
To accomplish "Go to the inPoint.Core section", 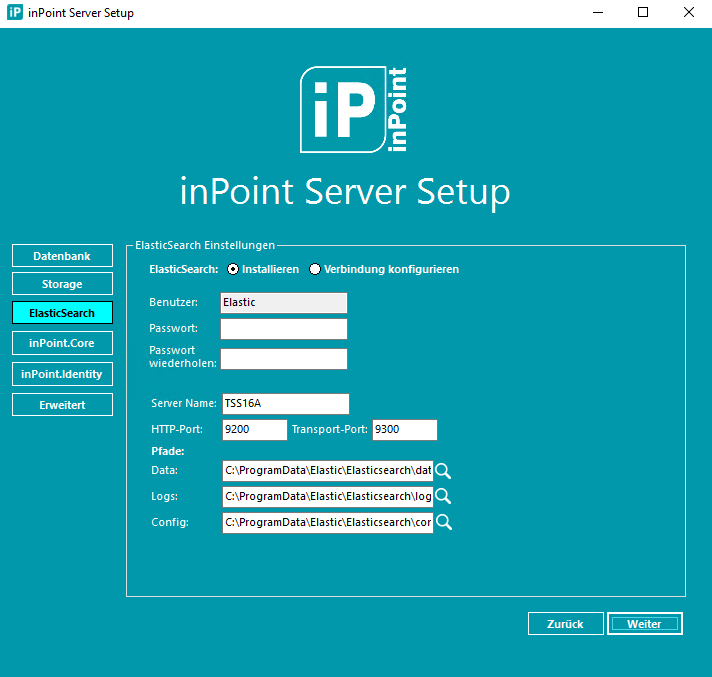I will (62, 343).
